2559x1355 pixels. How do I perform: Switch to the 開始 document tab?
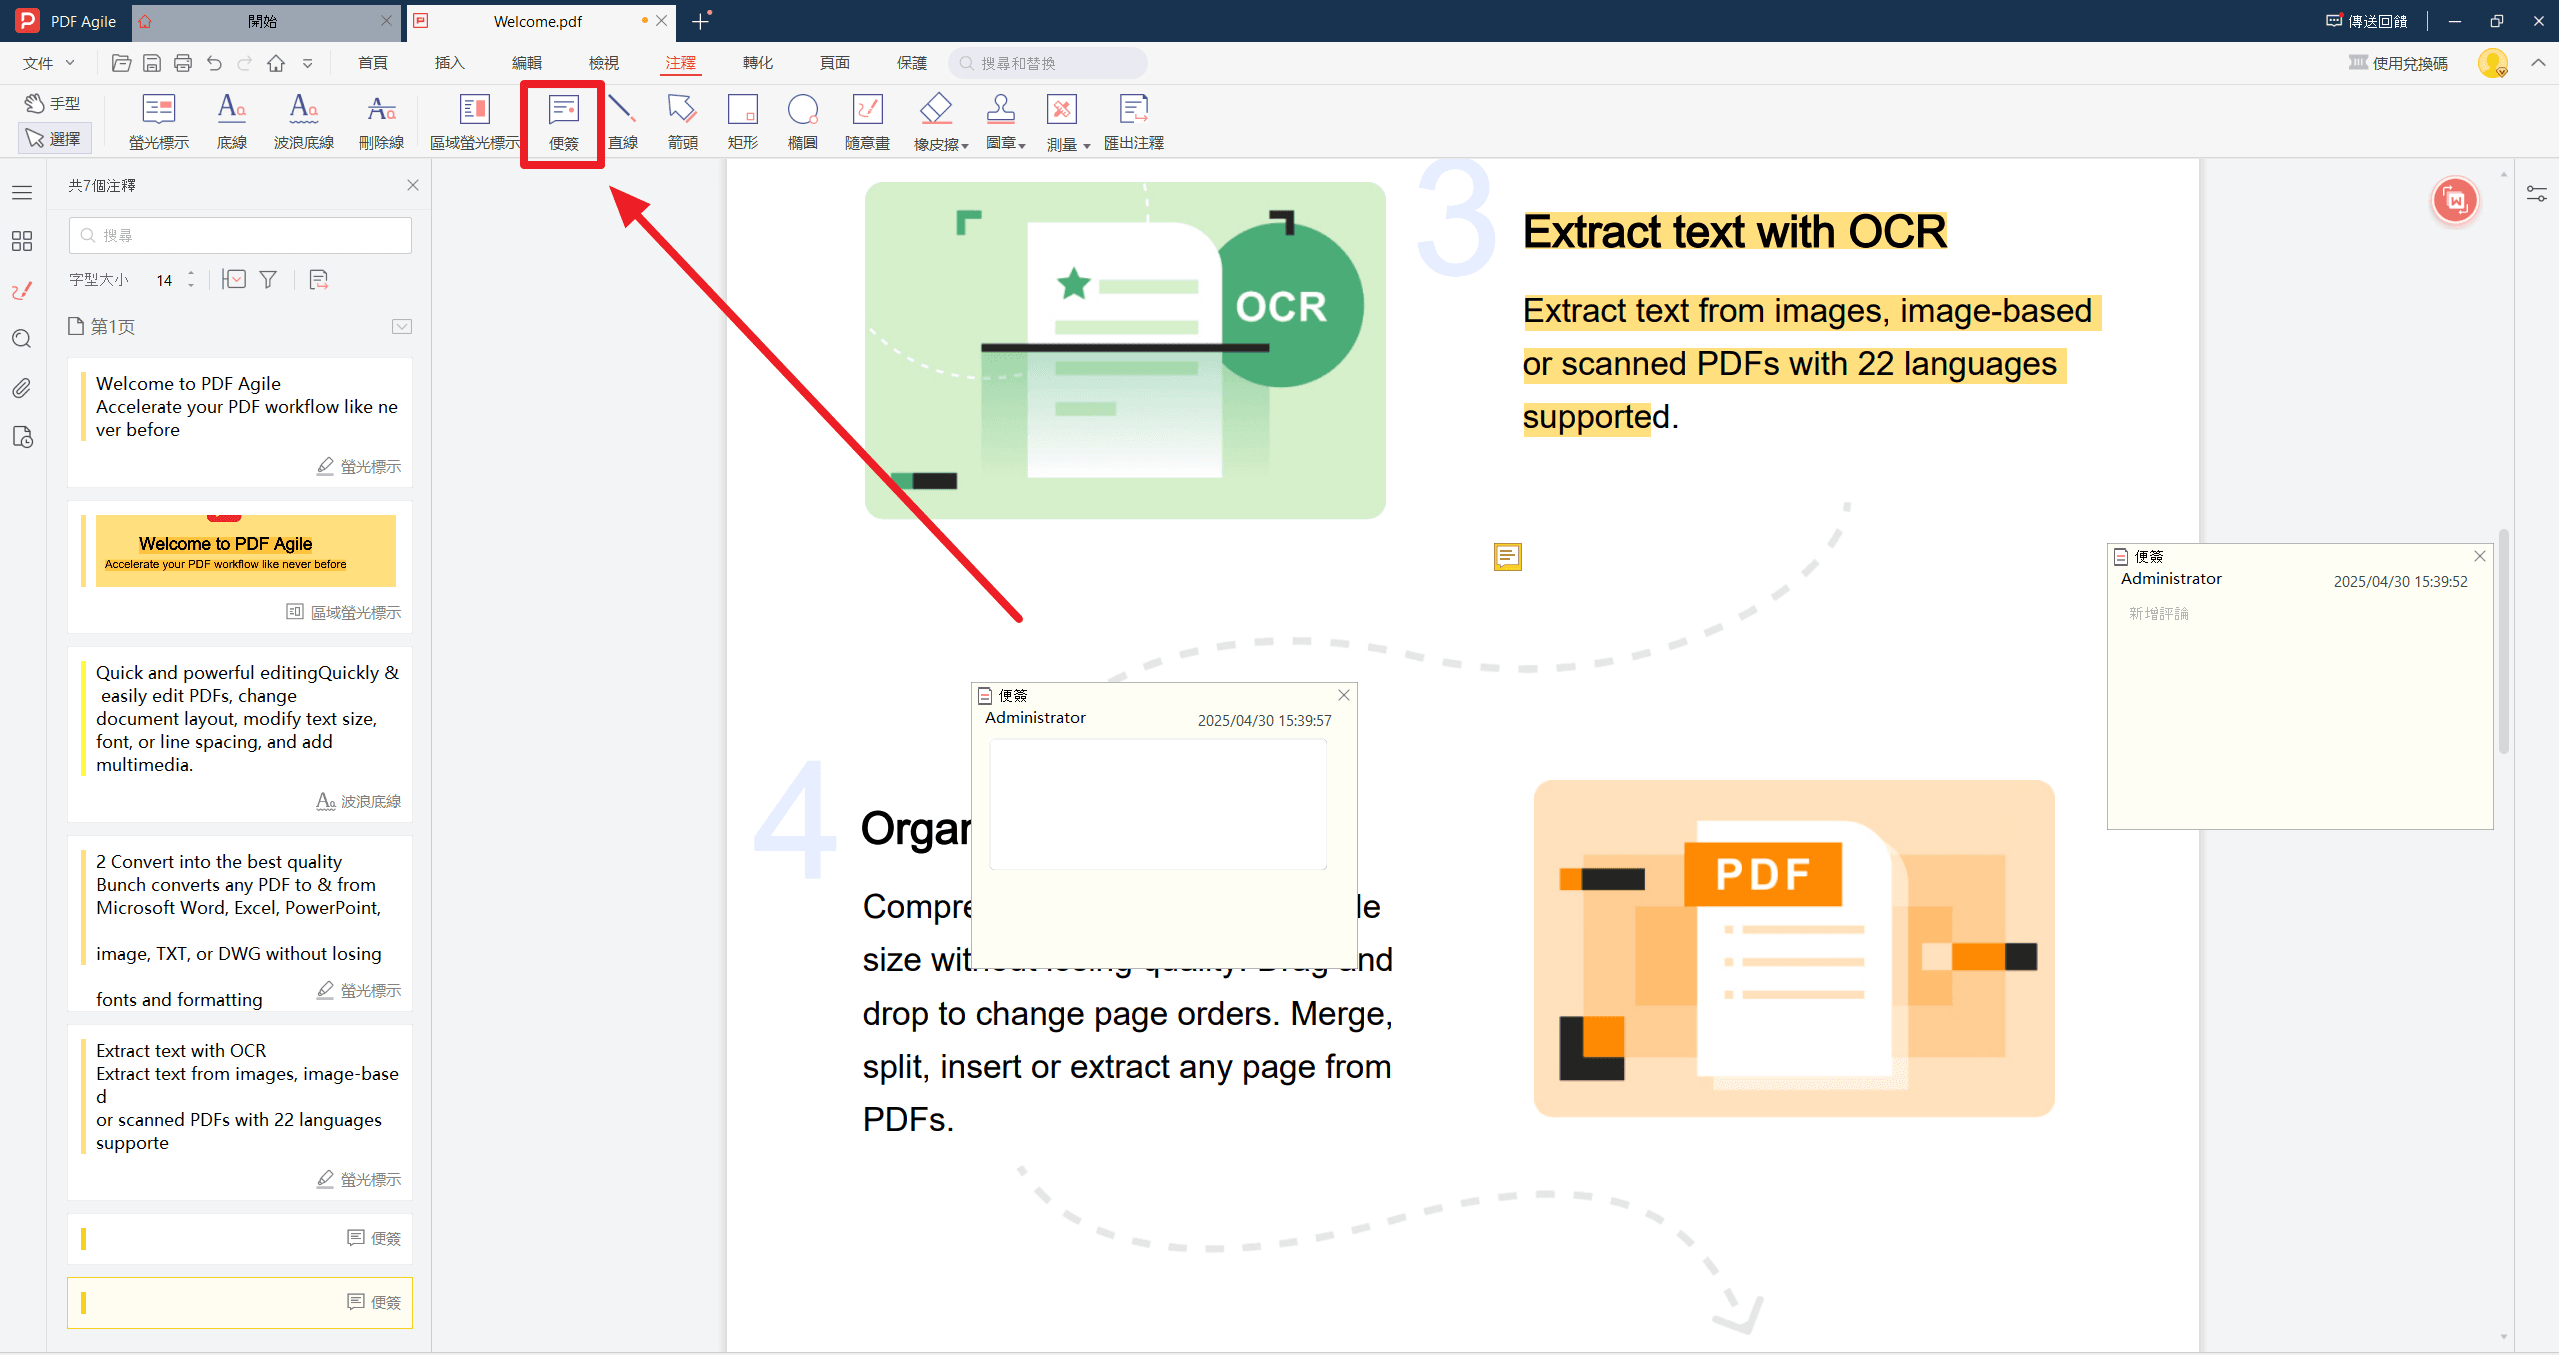[x=263, y=21]
